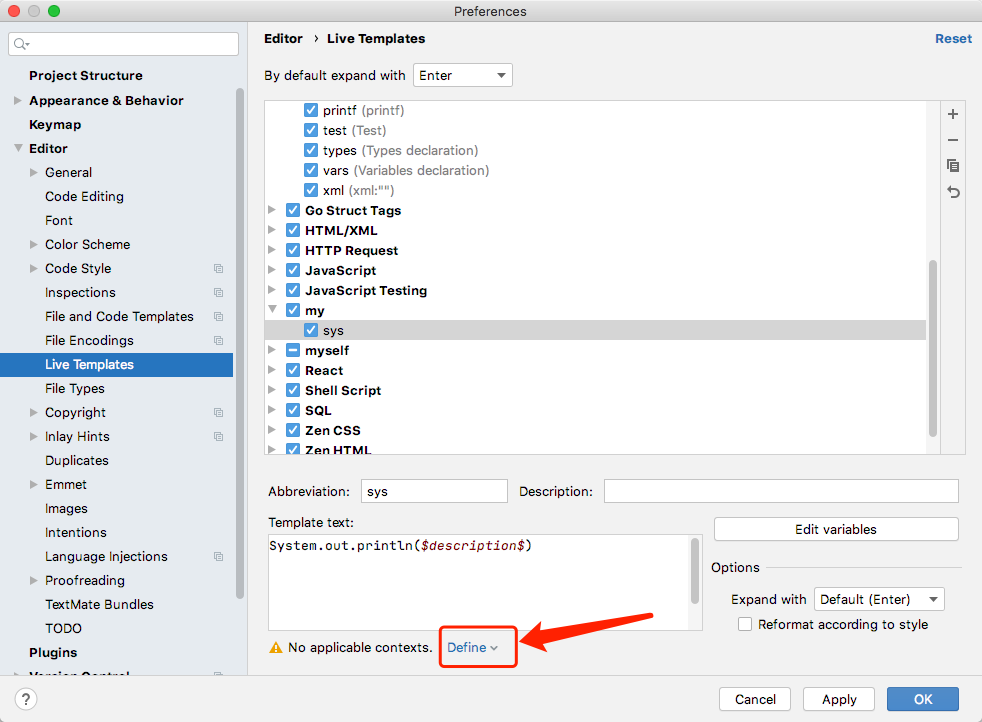Screen dimensions: 982x722
Task: Toggle the myself group partial checkbox
Action: [x=292, y=350]
